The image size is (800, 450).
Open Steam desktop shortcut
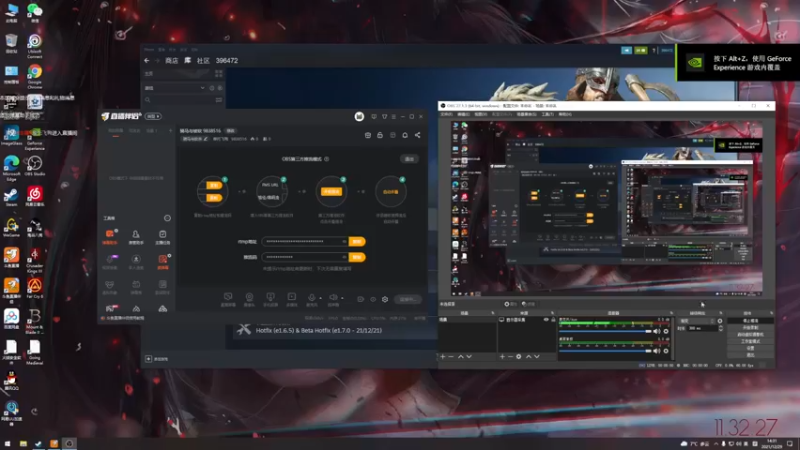[x=11, y=197]
